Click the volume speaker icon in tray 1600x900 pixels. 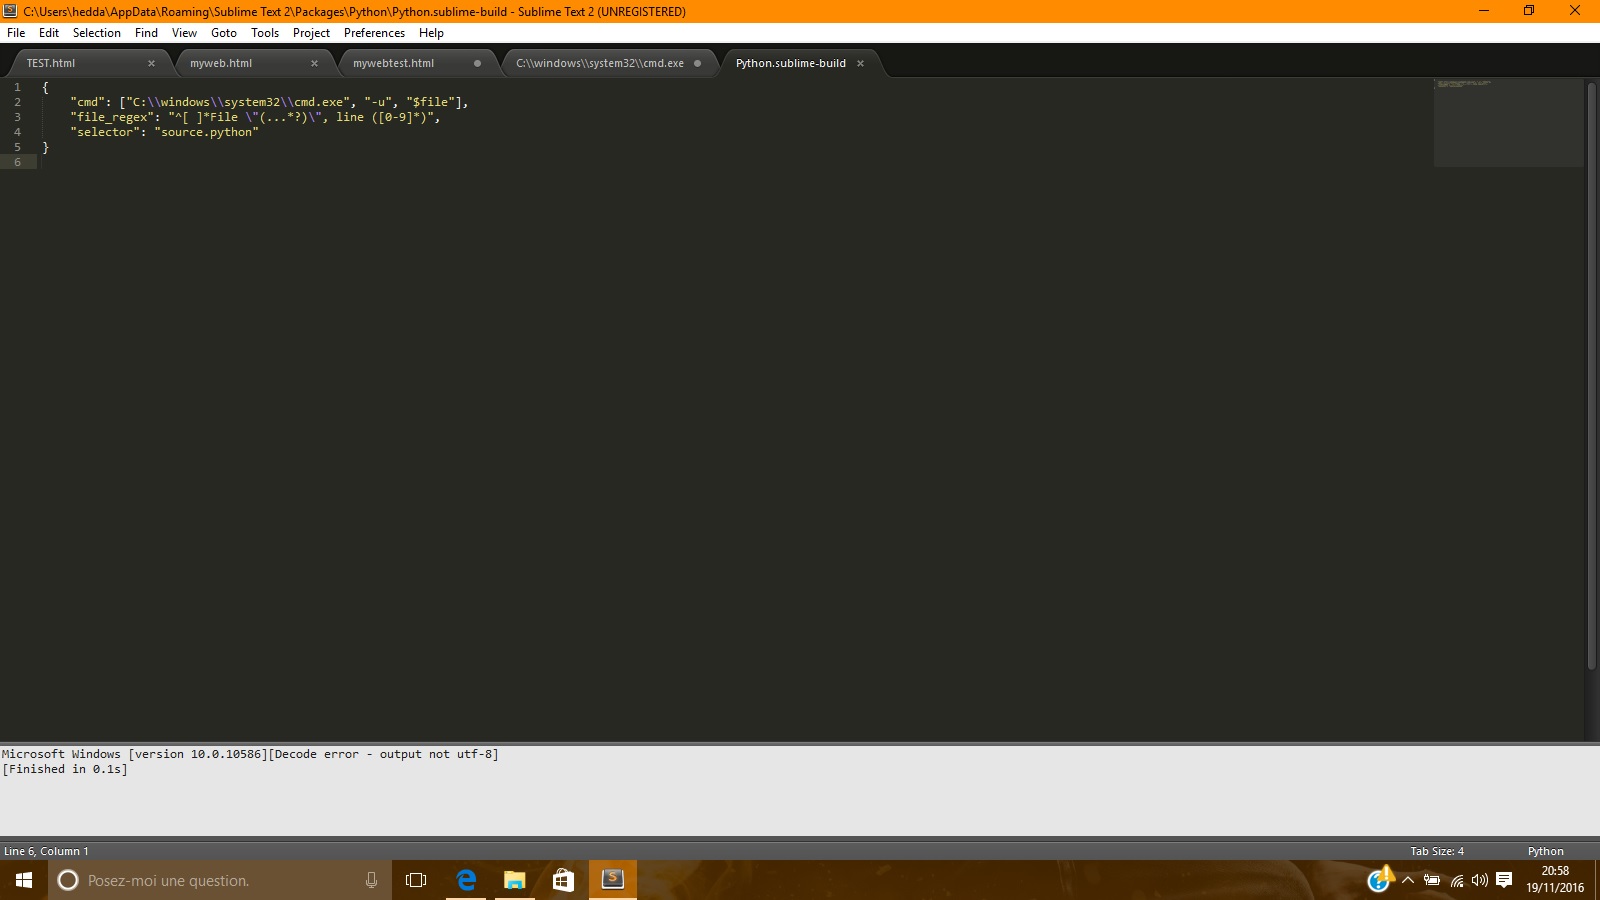coord(1477,881)
